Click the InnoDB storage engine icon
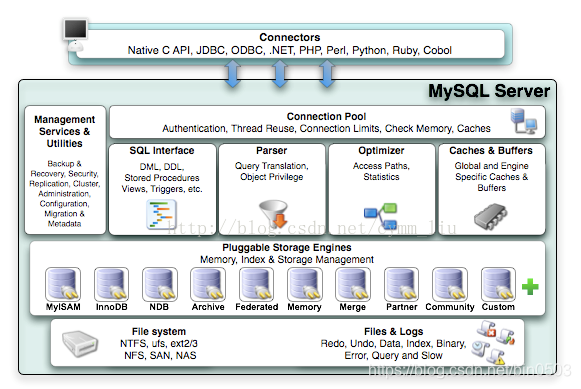 (x=112, y=284)
